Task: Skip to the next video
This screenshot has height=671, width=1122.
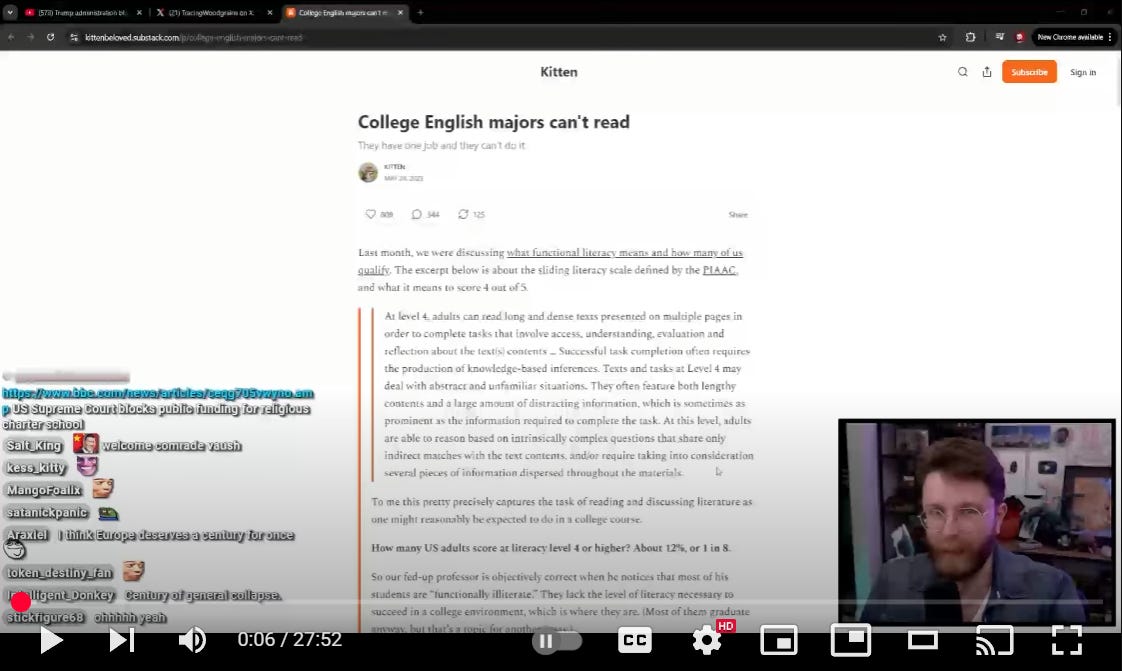Action: (x=122, y=640)
